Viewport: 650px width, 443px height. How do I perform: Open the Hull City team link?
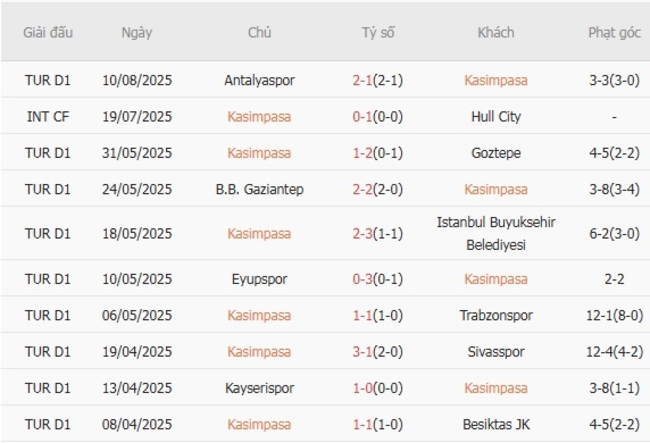click(495, 116)
